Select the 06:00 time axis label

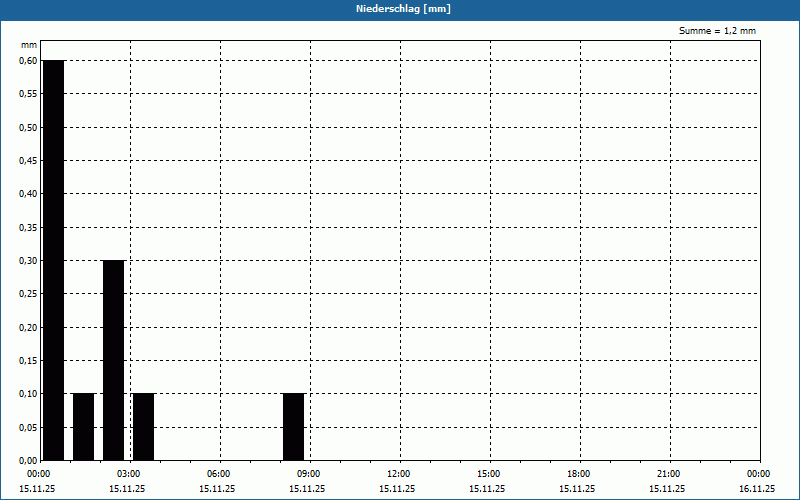218,474
